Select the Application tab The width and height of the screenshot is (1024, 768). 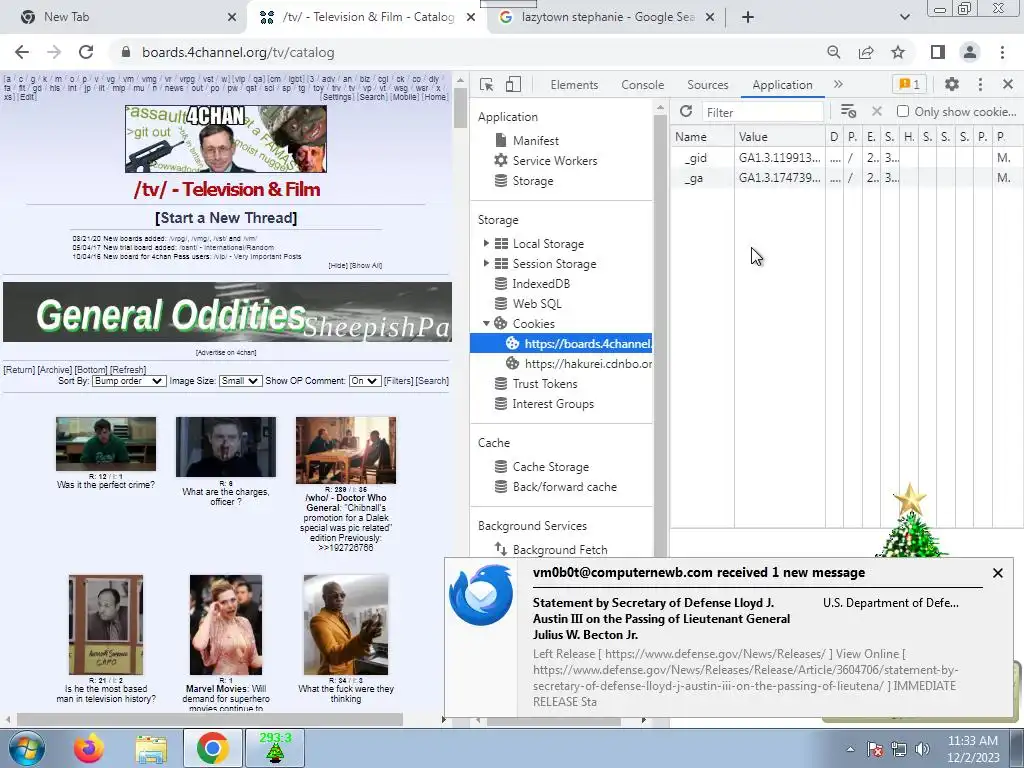pos(782,85)
